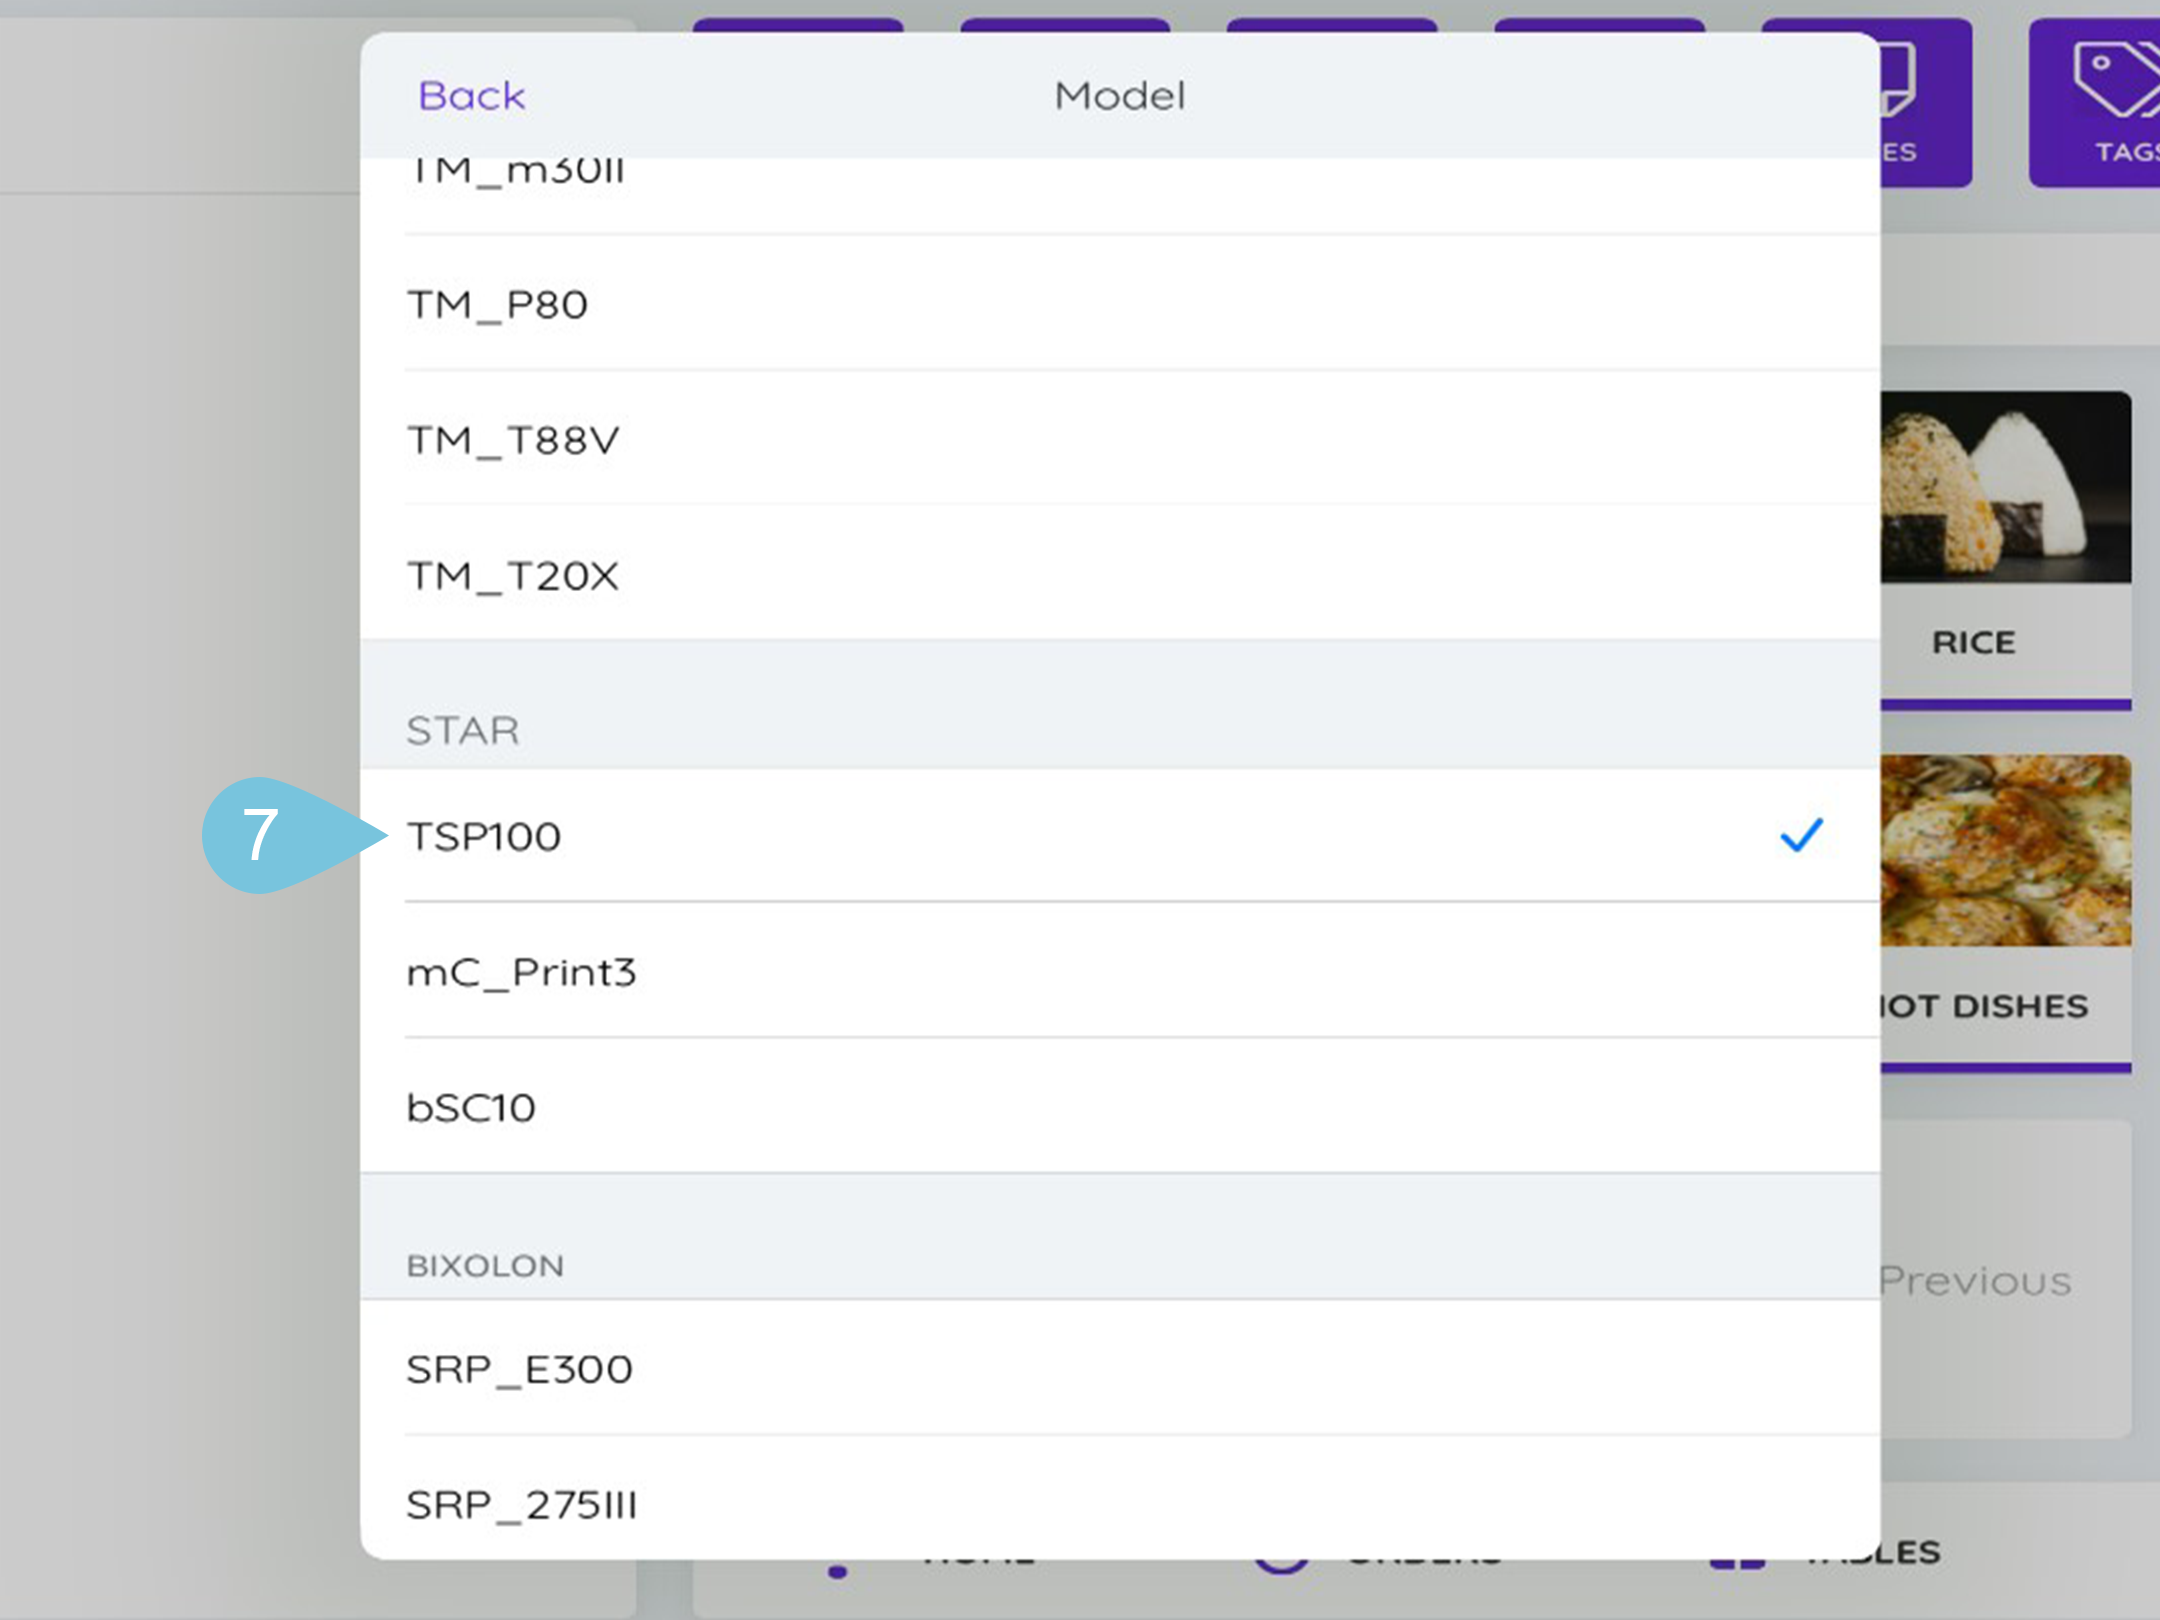The image size is (2160, 1620).
Task: Choose the TM_T20X model option
Action: point(513,576)
